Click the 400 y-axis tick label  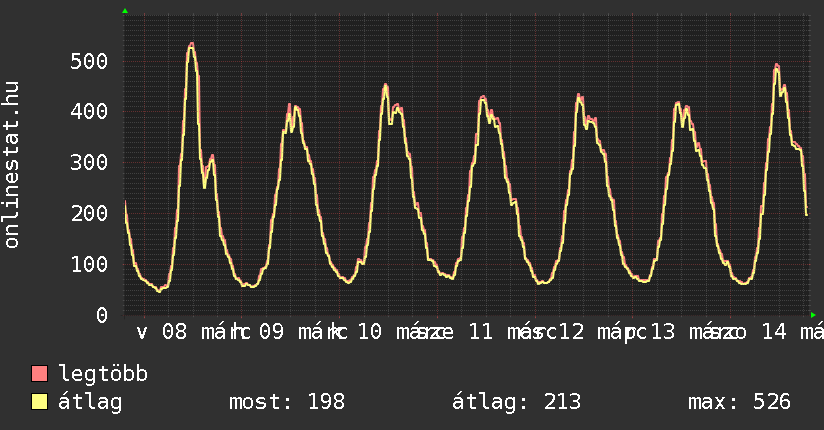(89, 112)
